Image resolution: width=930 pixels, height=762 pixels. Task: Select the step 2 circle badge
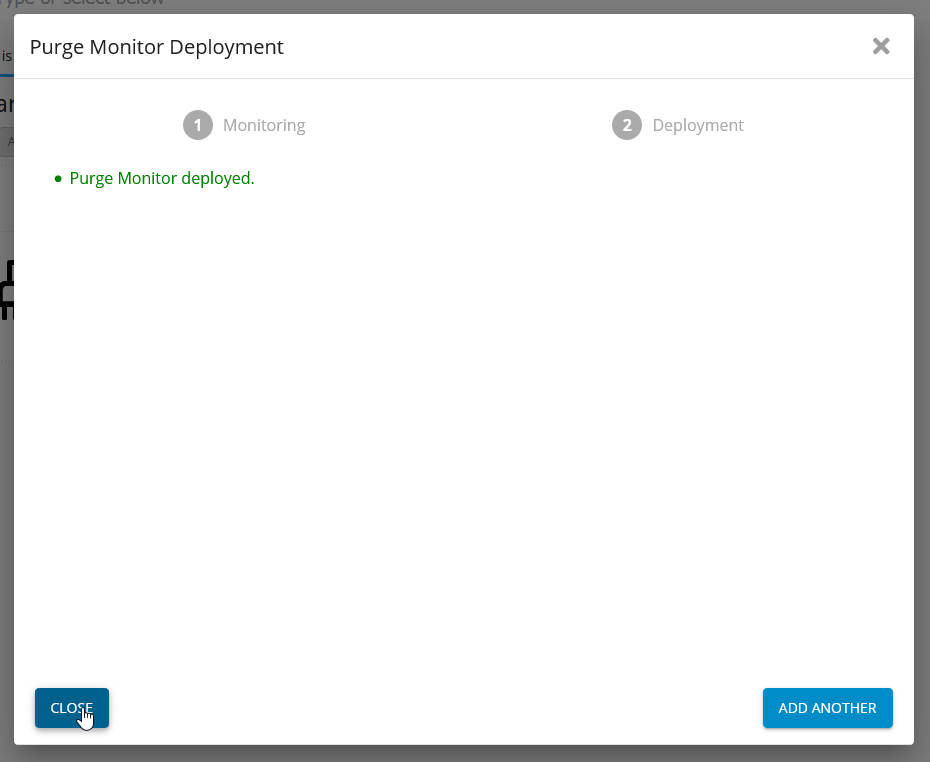[x=627, y=125]
